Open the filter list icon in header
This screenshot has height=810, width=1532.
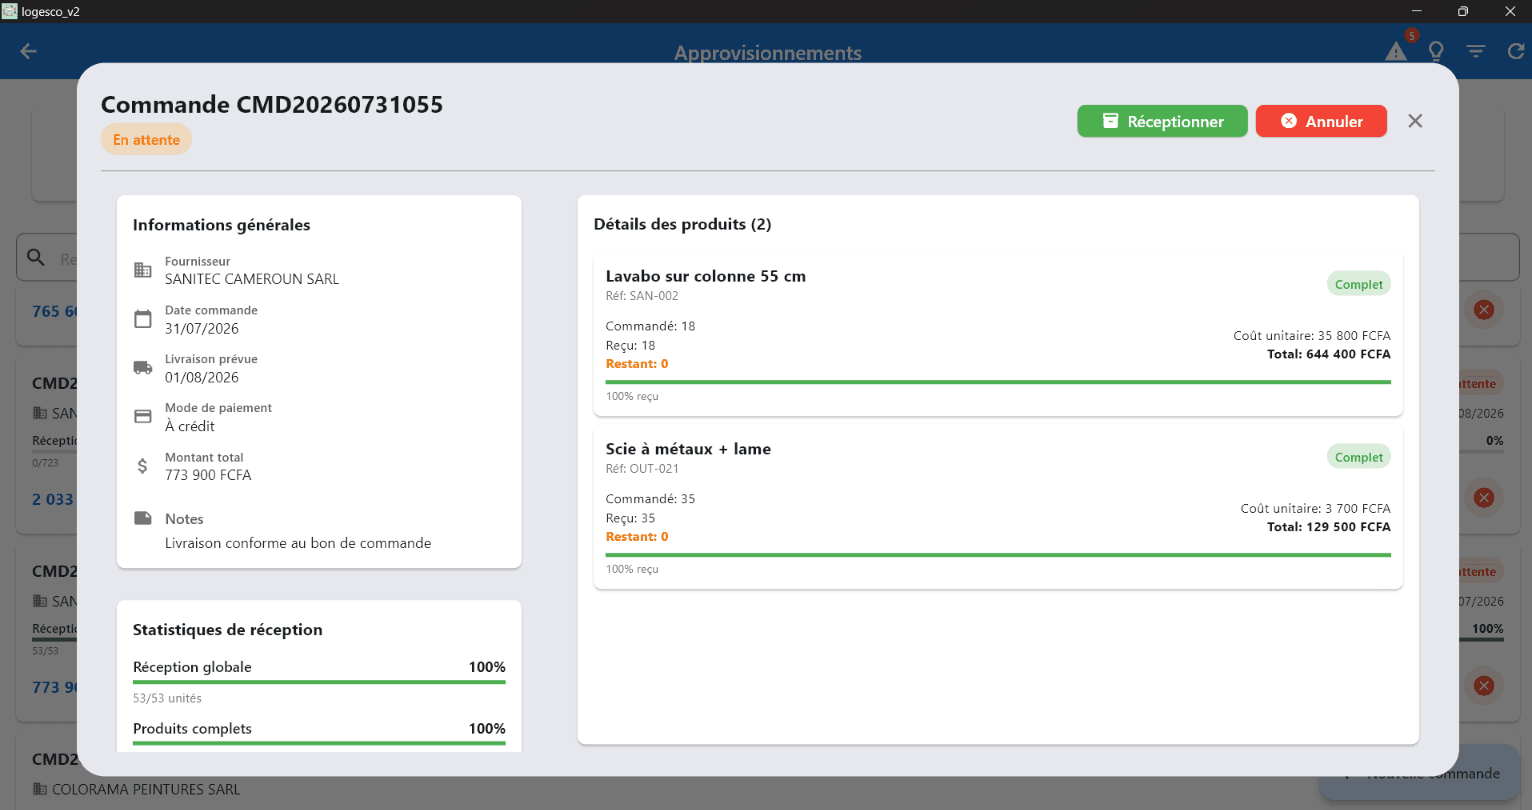tap(1476, 51)
